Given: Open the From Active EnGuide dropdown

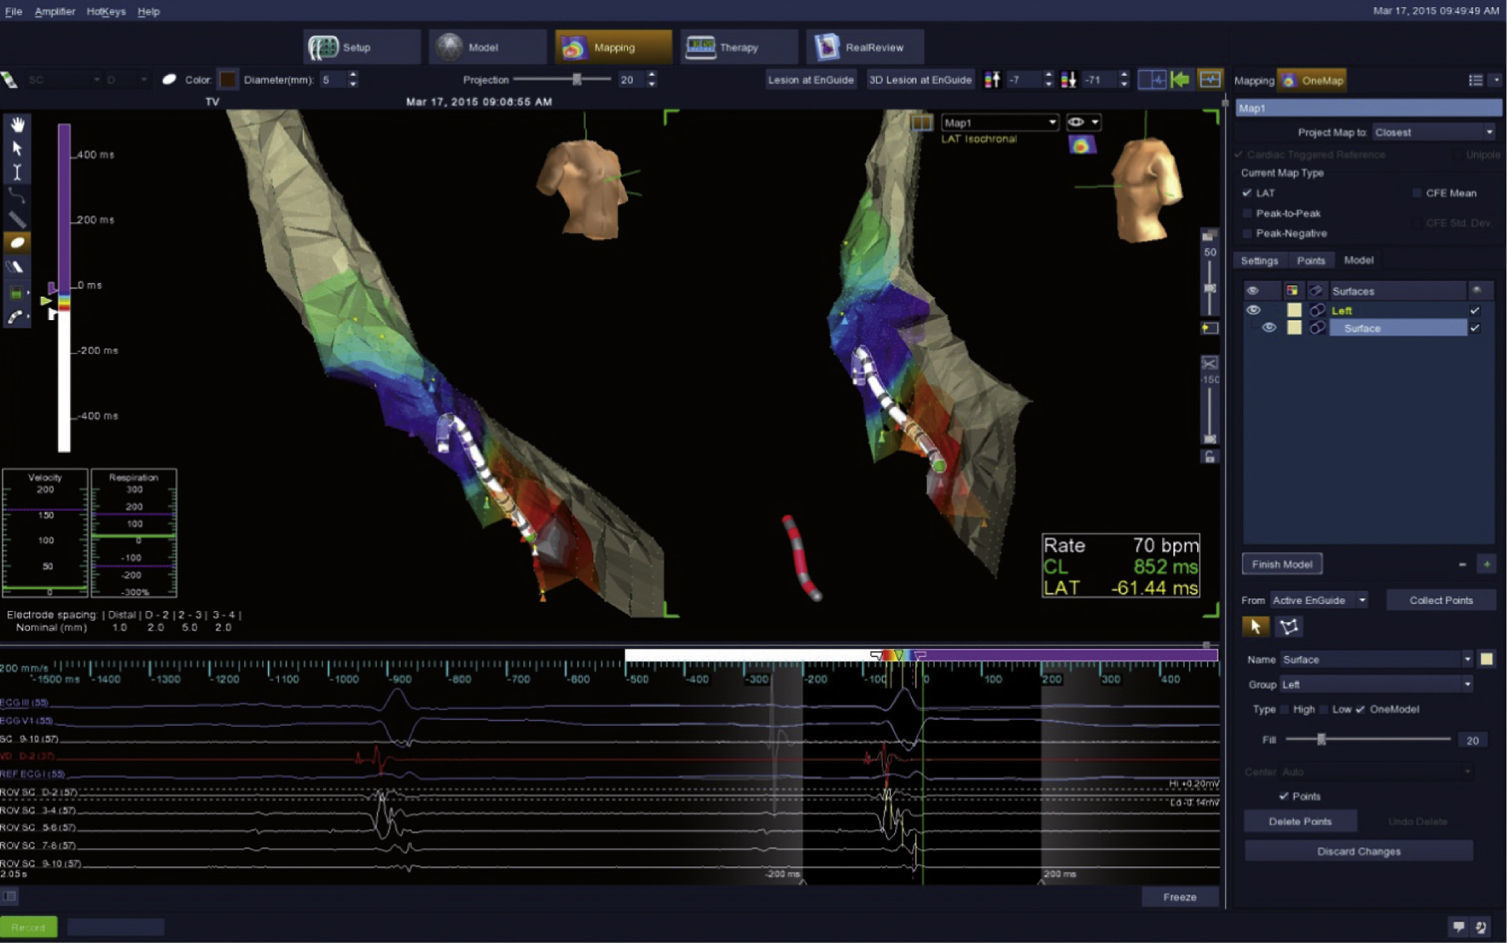Looking at the screenshot, I should 1318,600.
